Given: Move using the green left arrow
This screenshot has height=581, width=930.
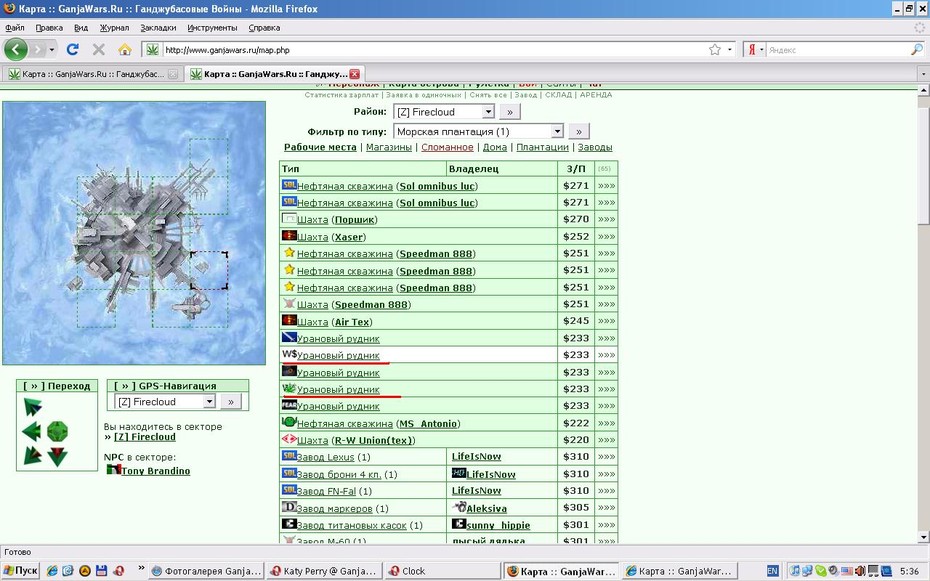Looking at the screenshot, I should 31,431.
